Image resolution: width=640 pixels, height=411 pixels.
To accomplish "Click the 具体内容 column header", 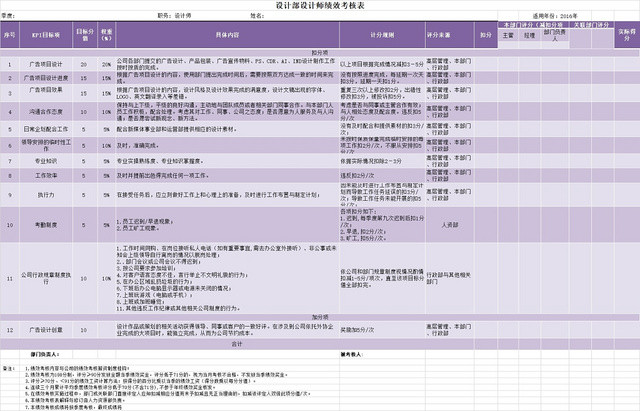I will point(227,35).
